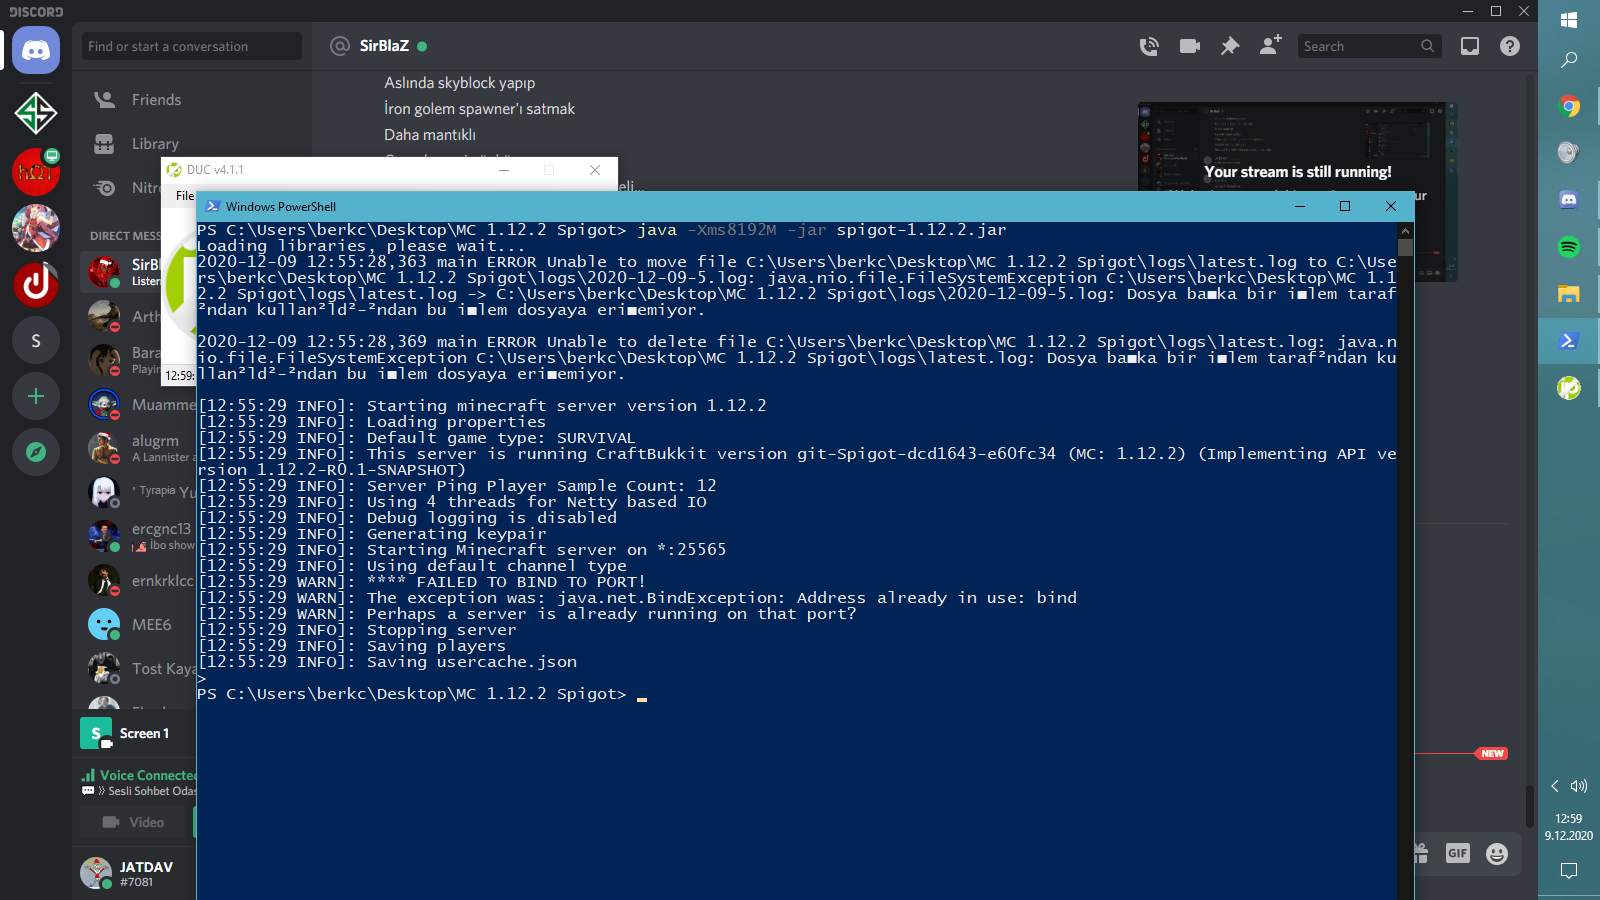Screen dimensions: 1600x900
Task: Turn on camera with the Video button
Action: 135,822
